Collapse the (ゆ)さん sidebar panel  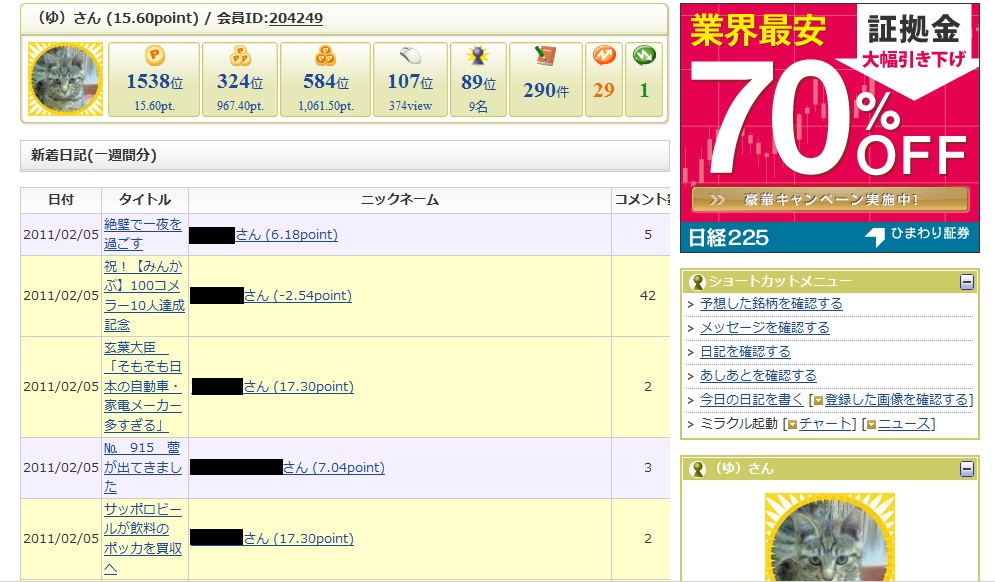[966, 469]
